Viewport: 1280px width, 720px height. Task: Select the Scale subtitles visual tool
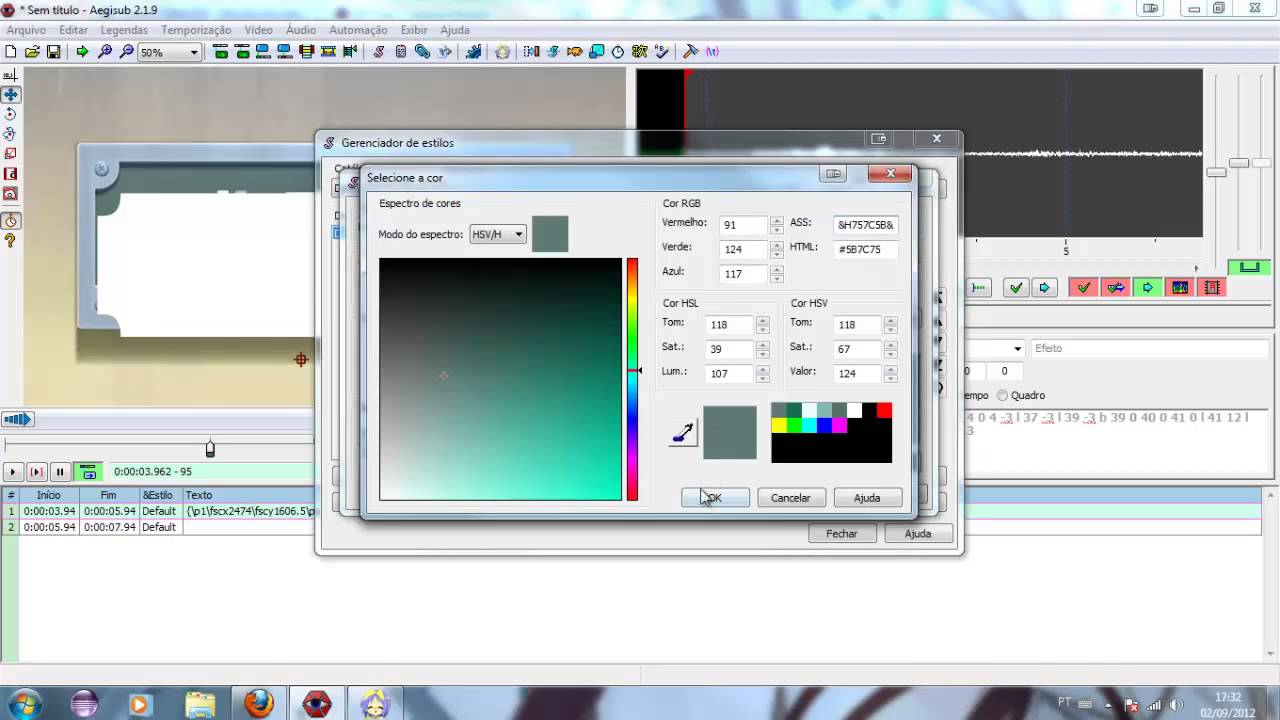[x=10, y=154]
